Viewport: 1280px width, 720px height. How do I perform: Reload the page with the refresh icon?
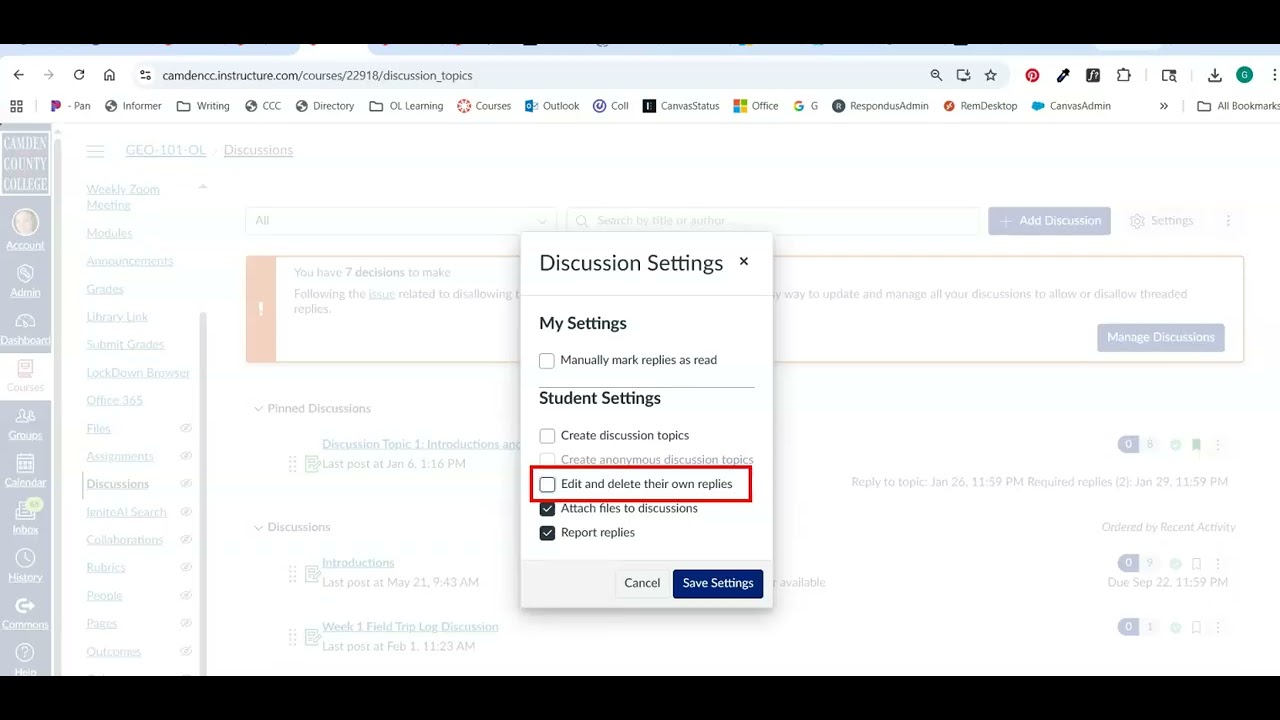pos(79,75)
